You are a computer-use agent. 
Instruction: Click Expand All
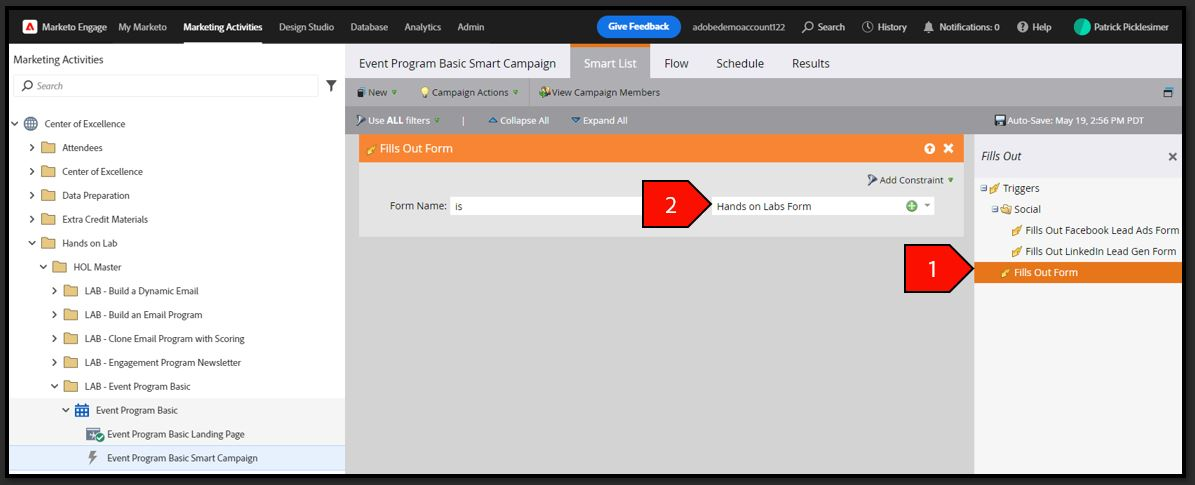tap(599, 120)
